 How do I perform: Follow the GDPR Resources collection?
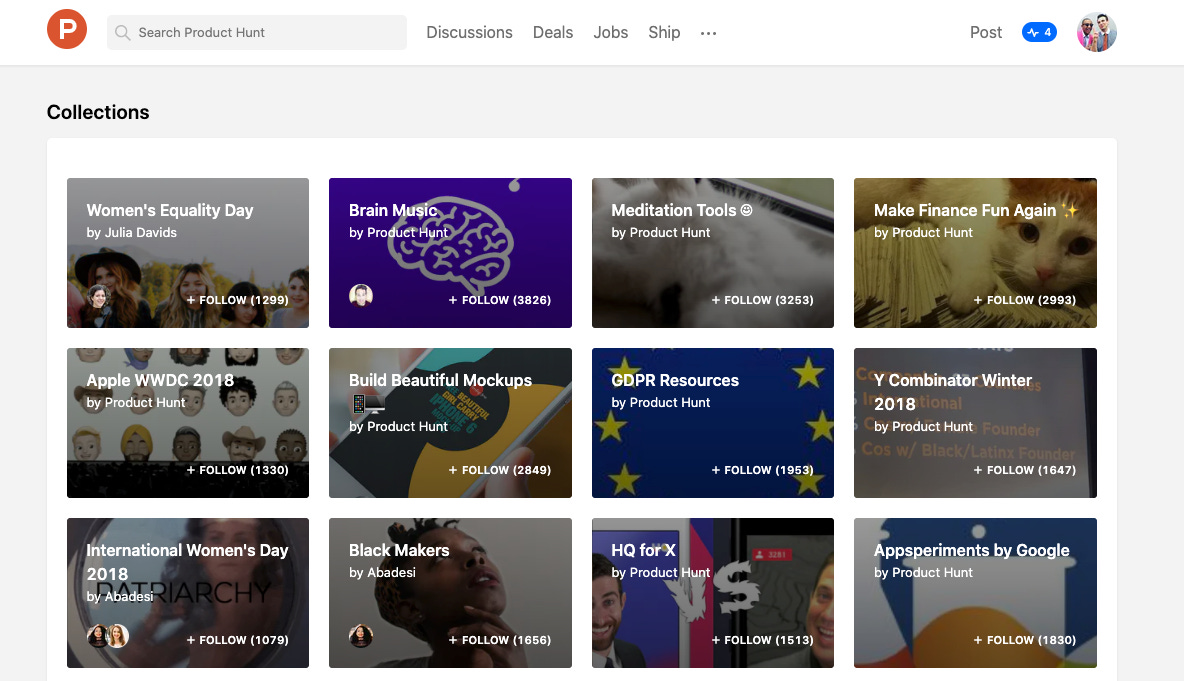tap(762, 470)
